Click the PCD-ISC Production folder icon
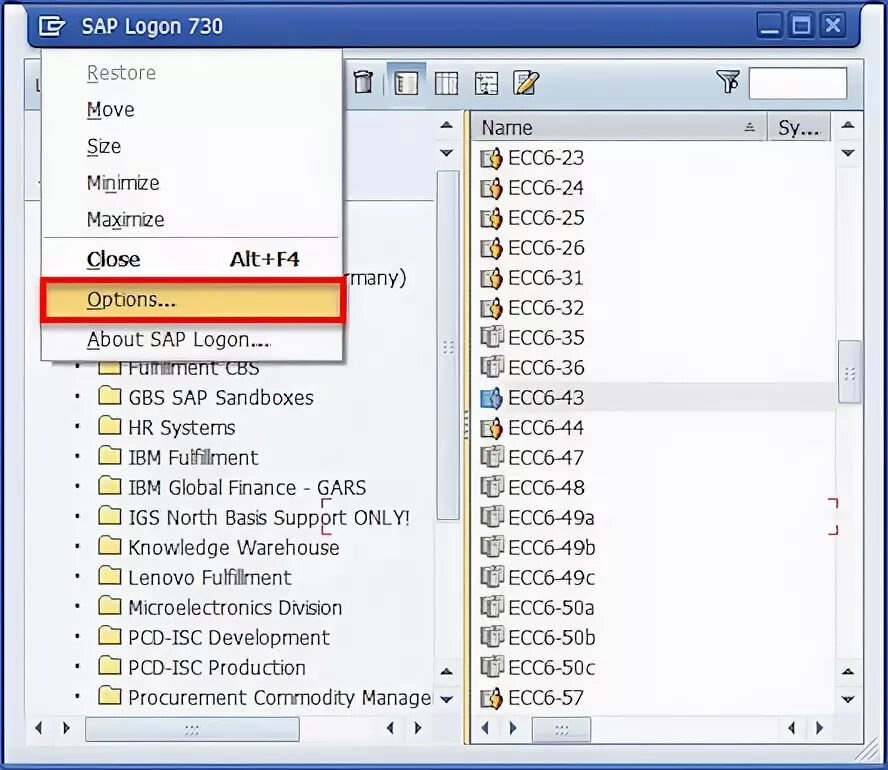888x770 pixels. [109, 666]
